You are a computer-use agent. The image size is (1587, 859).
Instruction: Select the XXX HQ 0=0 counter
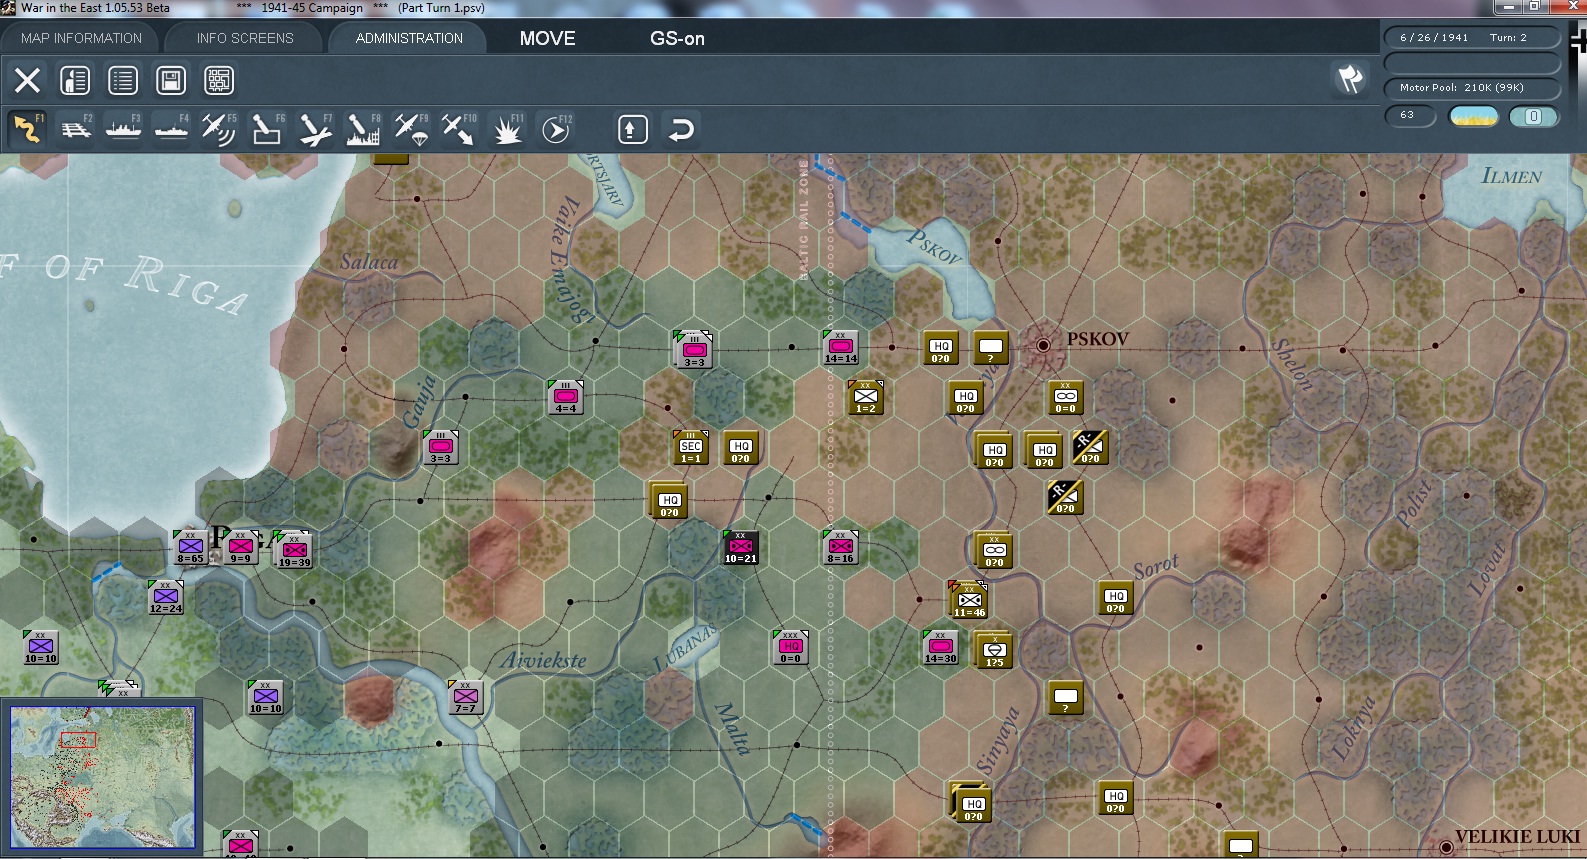[x=791, y=647]
